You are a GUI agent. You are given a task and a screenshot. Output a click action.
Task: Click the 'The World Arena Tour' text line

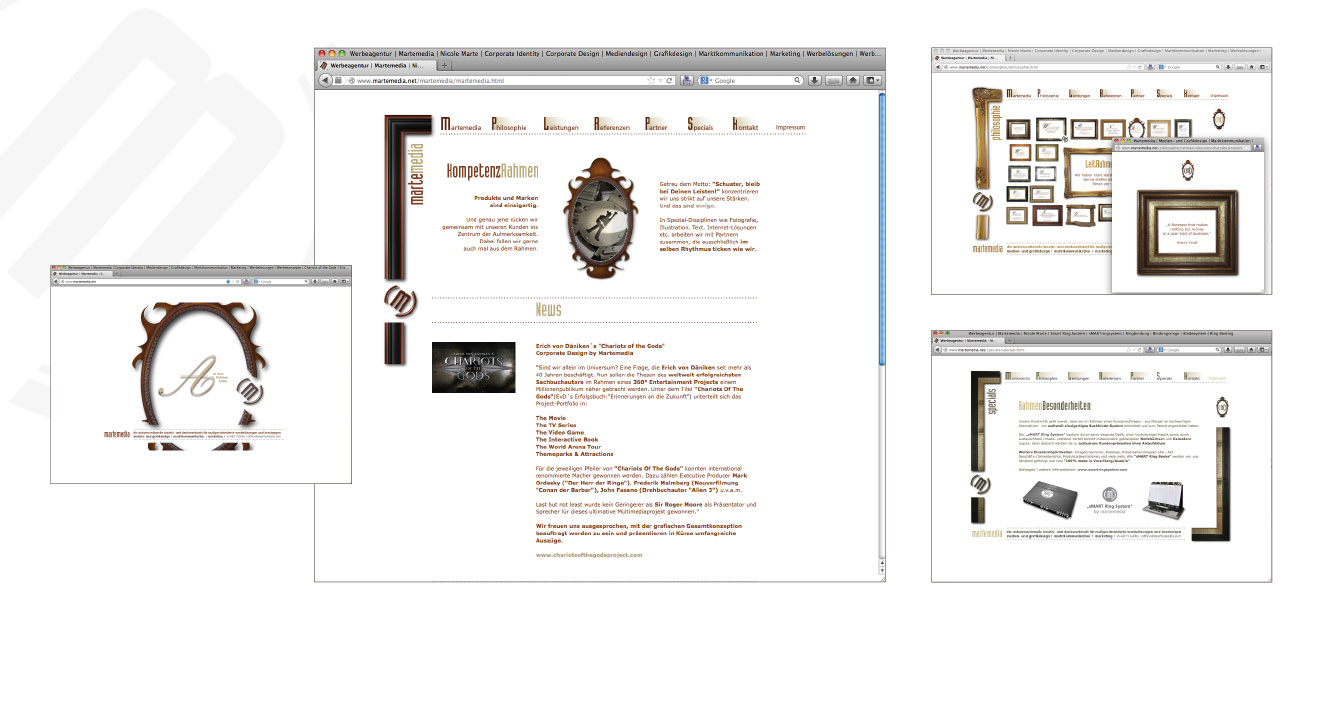[569, 446]
